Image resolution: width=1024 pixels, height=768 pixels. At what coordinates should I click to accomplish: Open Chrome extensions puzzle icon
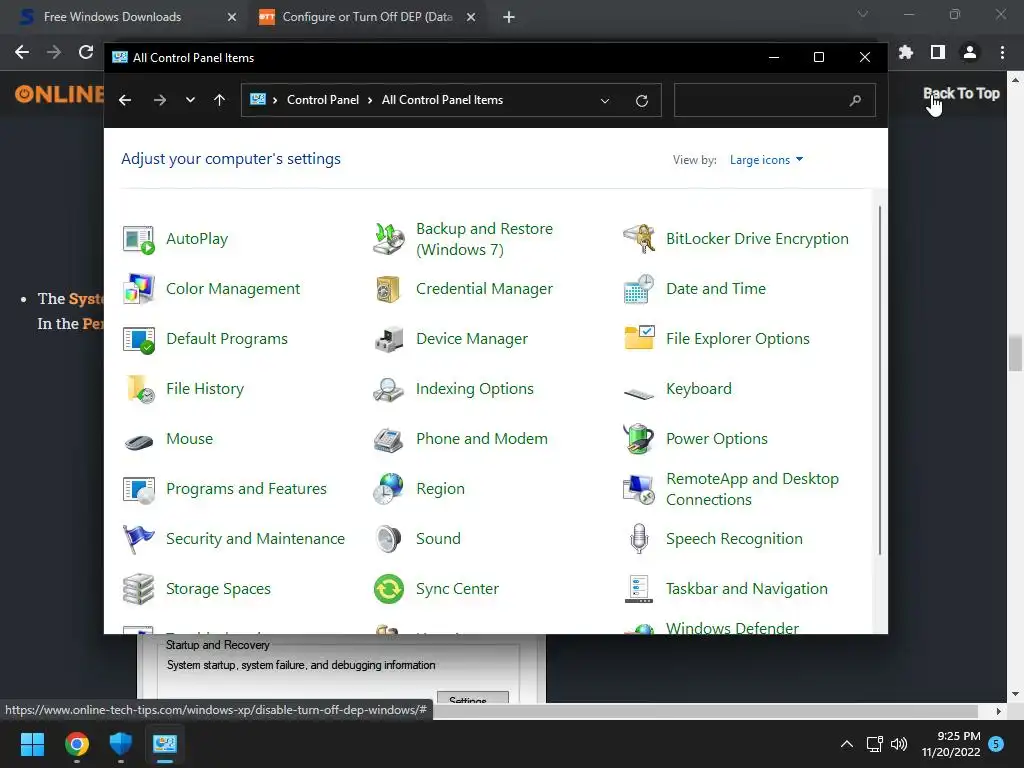pos(906,52)
